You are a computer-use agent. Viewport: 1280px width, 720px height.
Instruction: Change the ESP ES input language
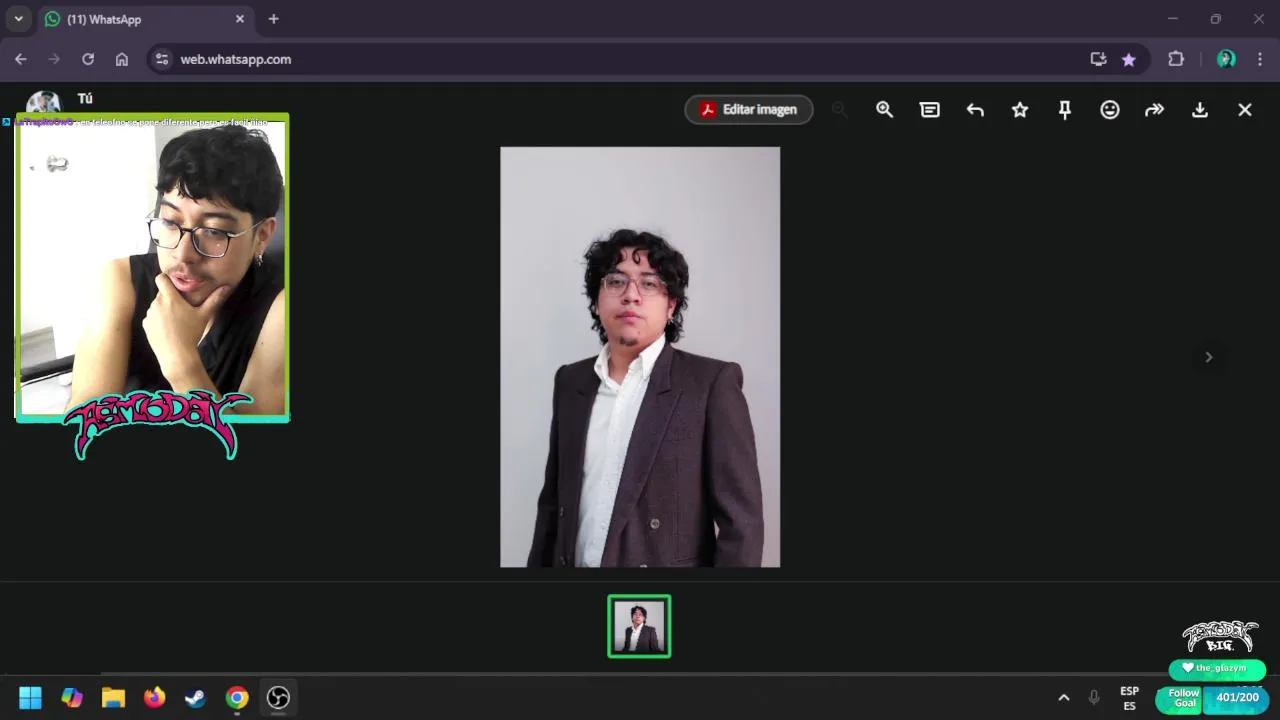click(1129, 698)
